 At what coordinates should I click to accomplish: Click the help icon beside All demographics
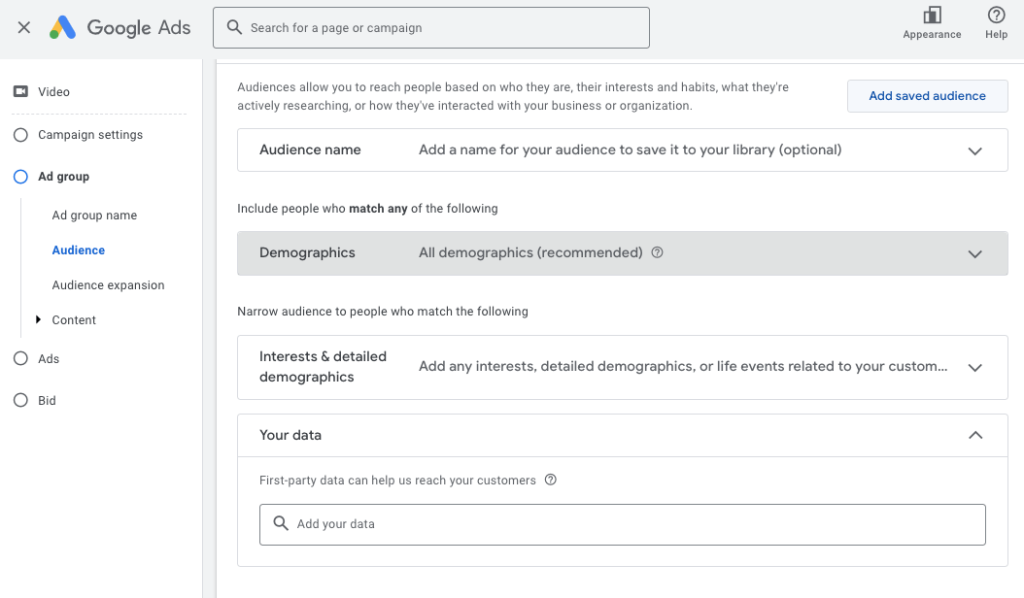point(657,253)
